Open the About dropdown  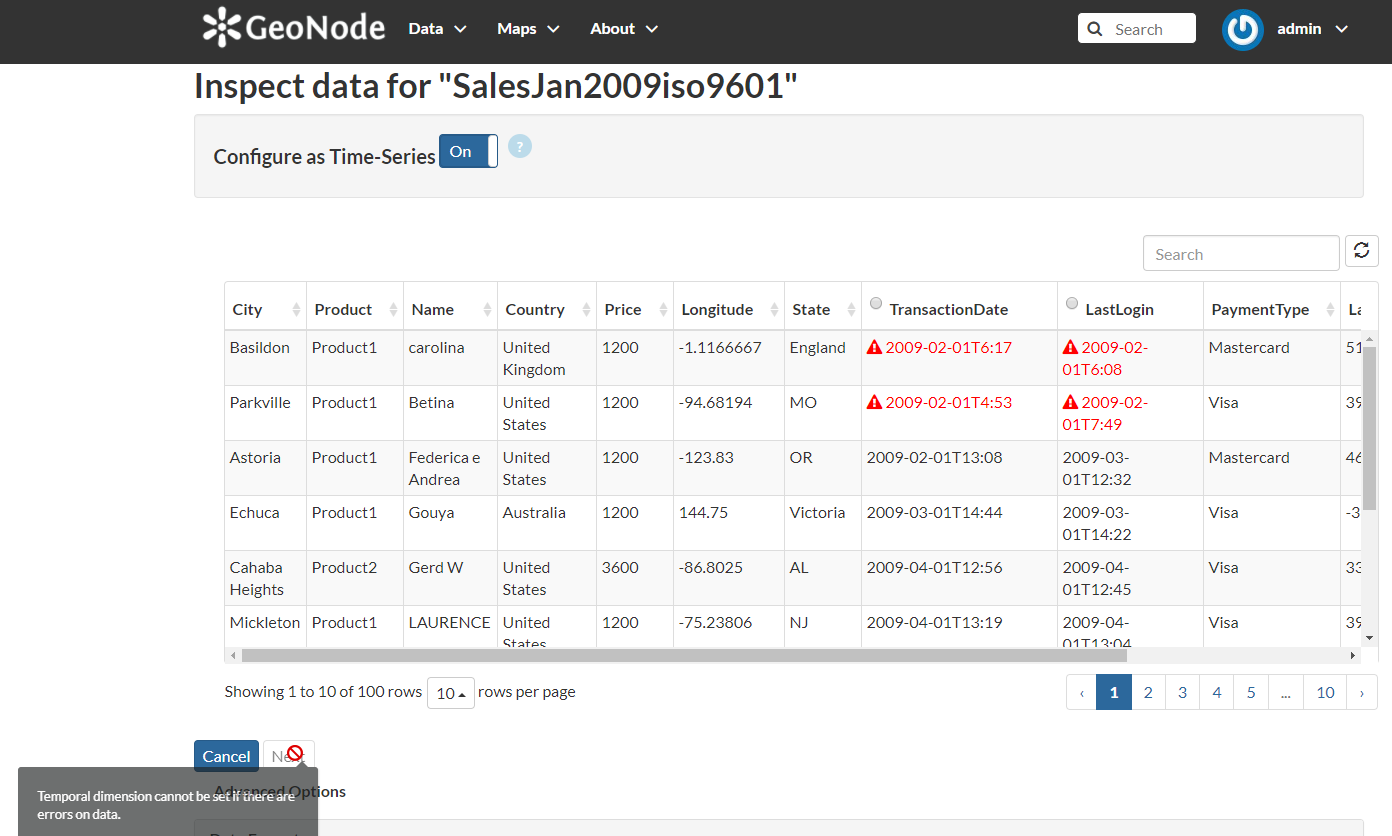[623, 29]
